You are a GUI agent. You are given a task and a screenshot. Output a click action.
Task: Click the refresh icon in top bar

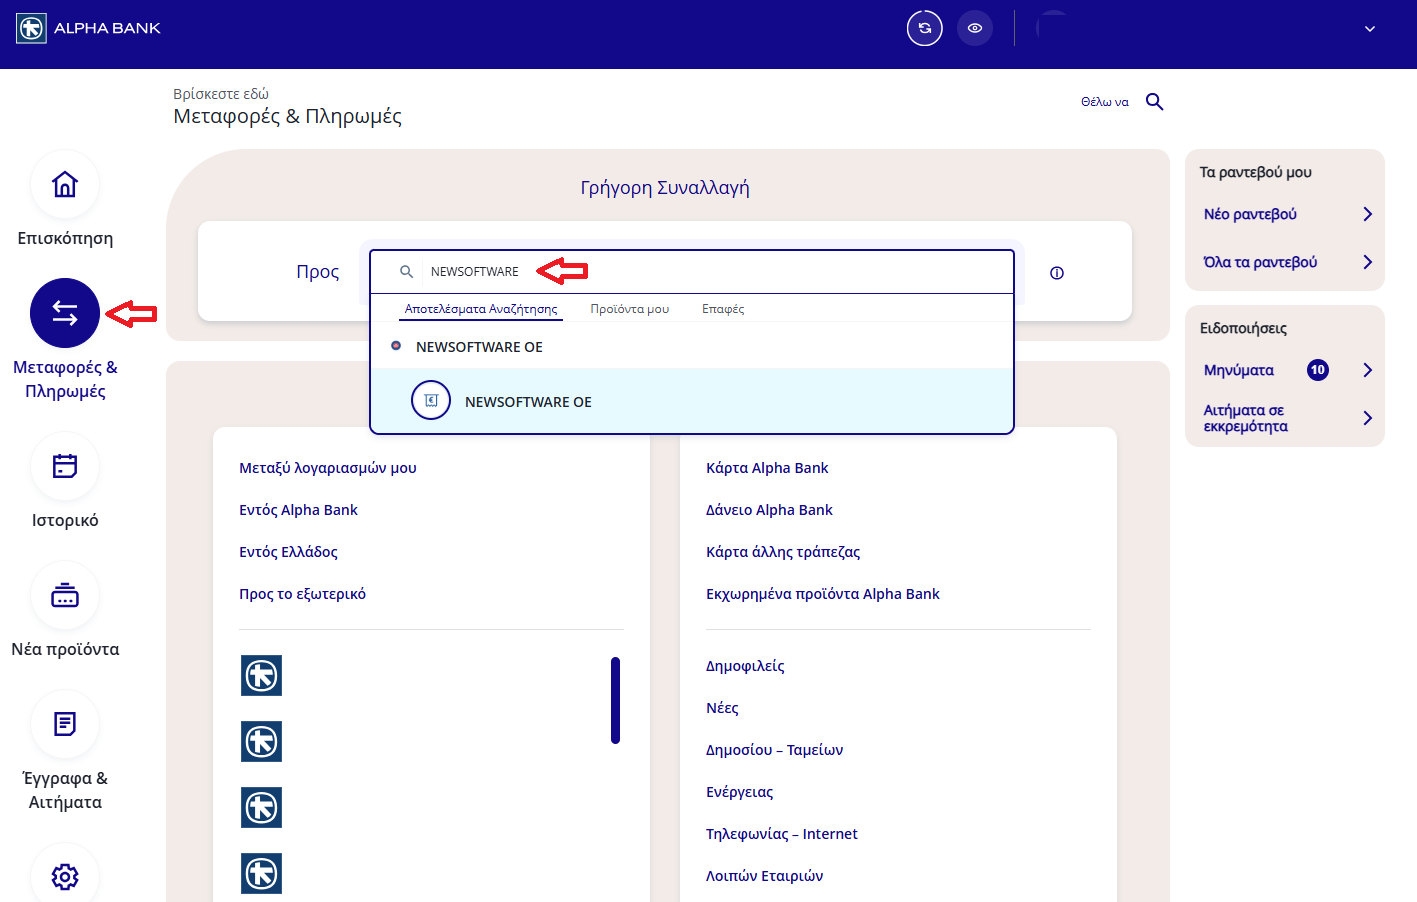click(924, 28)
